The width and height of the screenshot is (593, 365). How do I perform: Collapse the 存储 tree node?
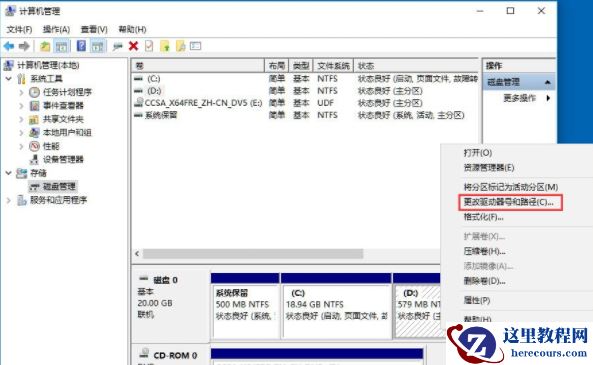(x=9, y=173)
